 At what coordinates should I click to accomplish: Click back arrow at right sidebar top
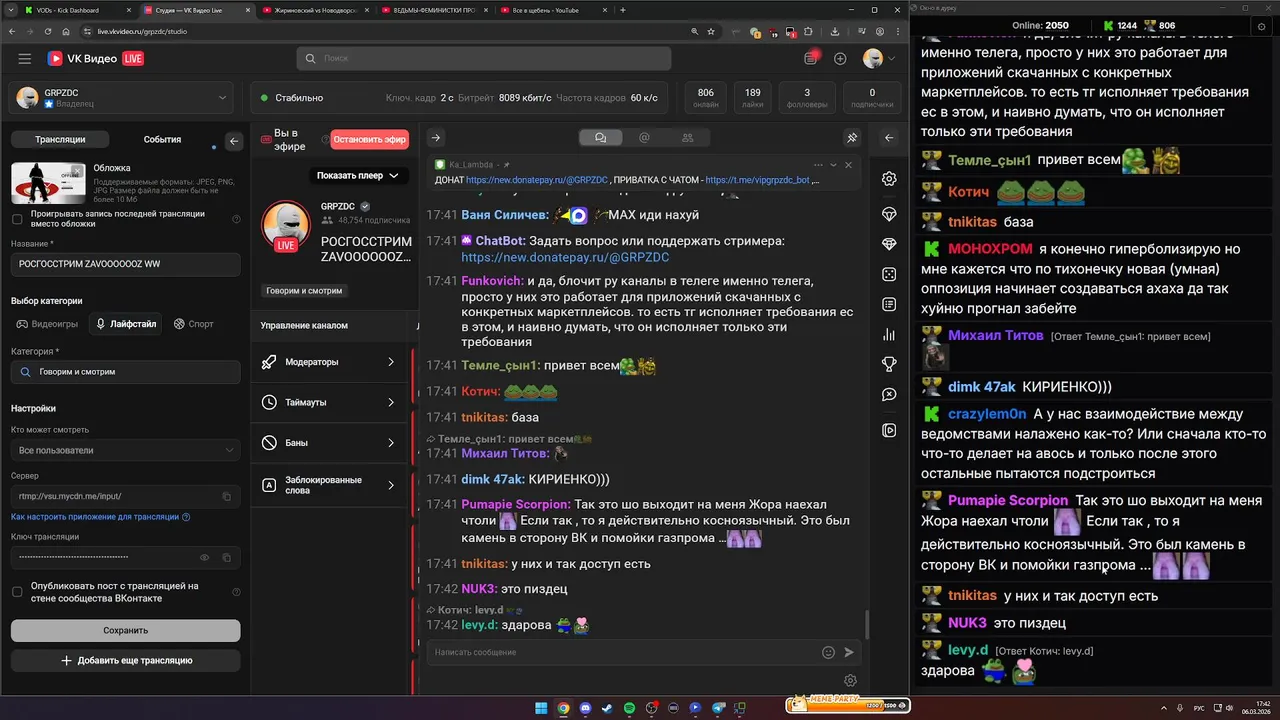(889, 138)
